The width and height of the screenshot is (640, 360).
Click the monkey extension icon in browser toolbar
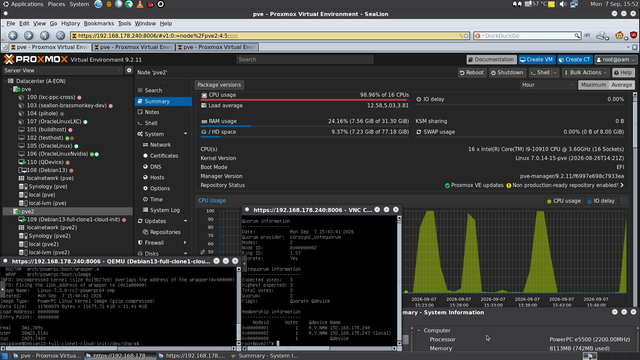pyautogui.click(x=620, y=36)
